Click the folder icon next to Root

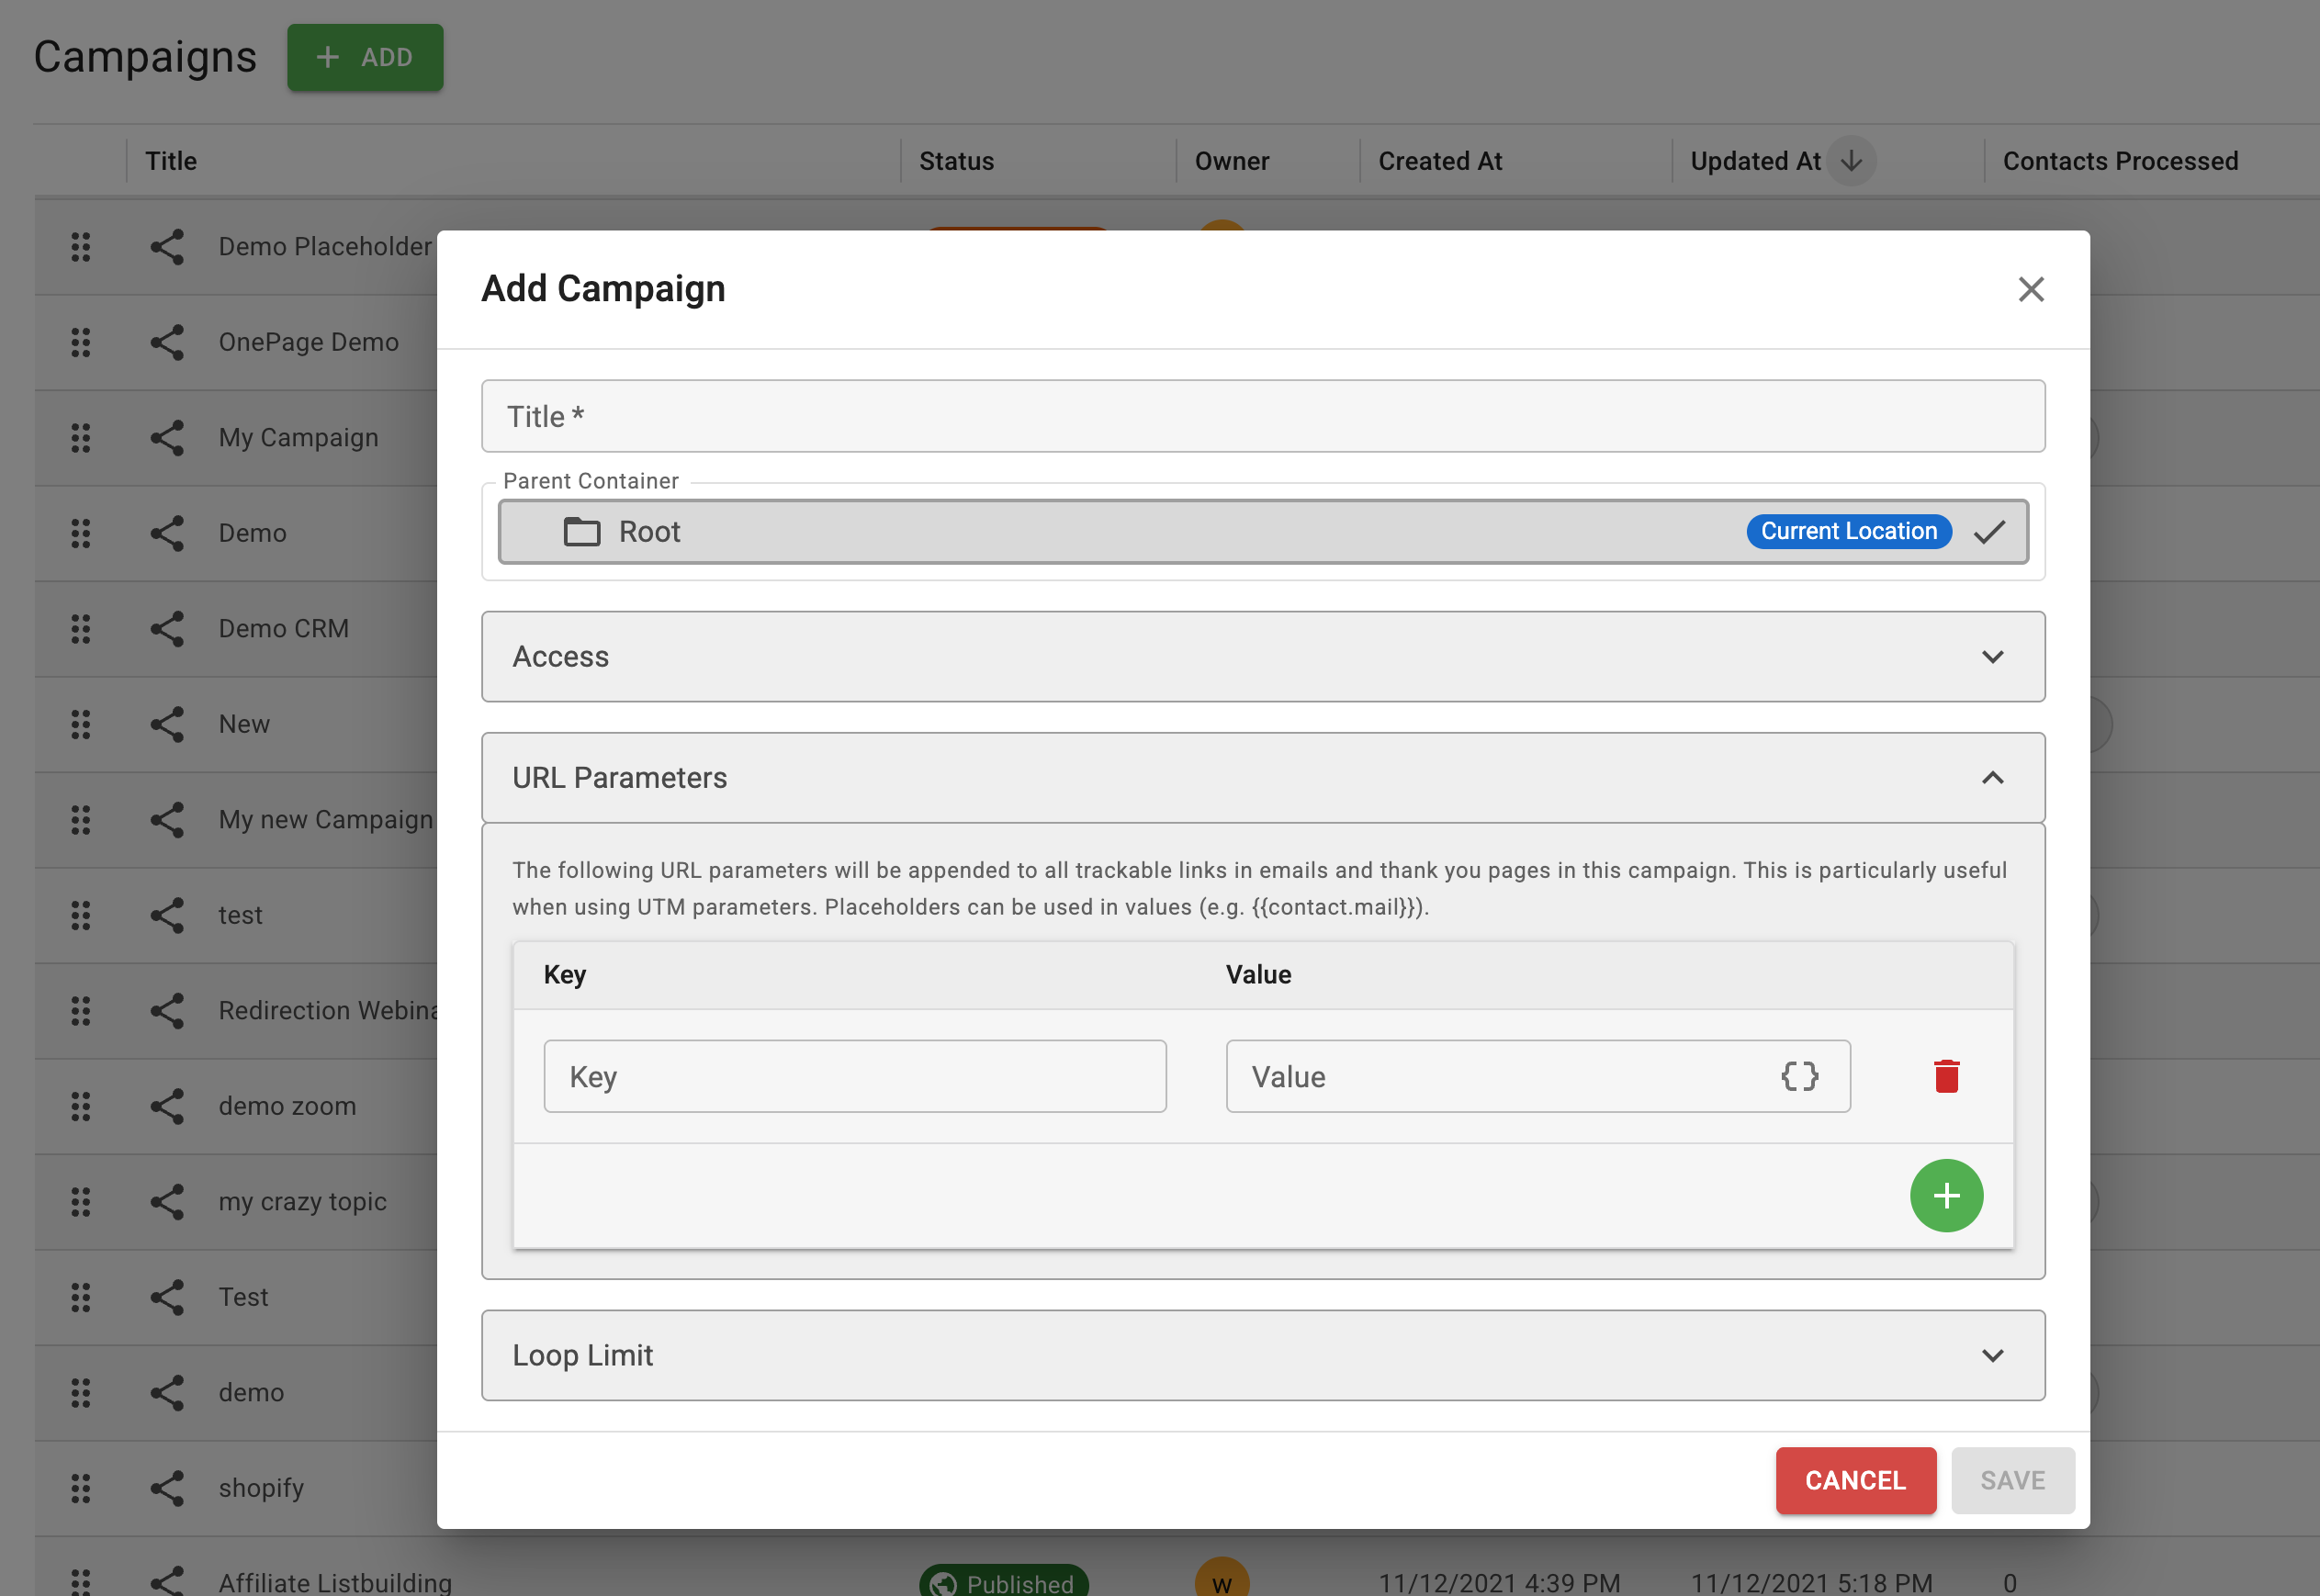pos(582,531)
